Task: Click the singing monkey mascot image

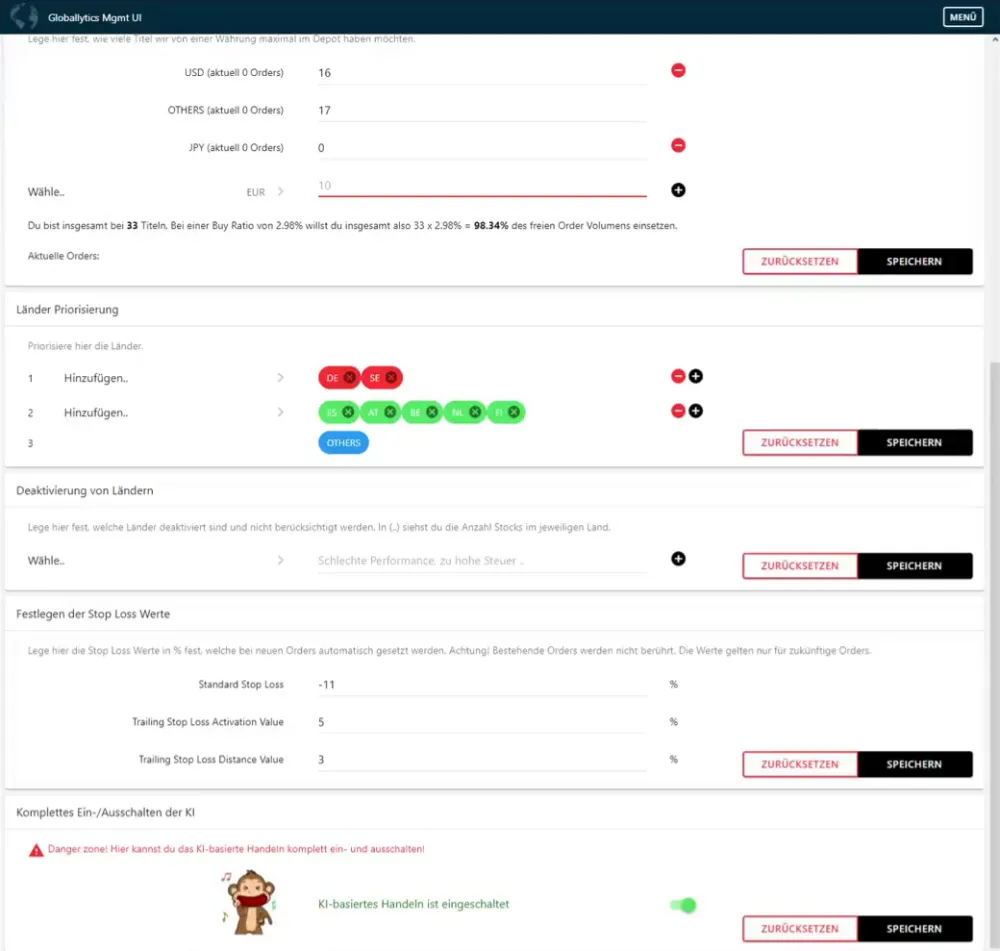Action: (250, 903)
